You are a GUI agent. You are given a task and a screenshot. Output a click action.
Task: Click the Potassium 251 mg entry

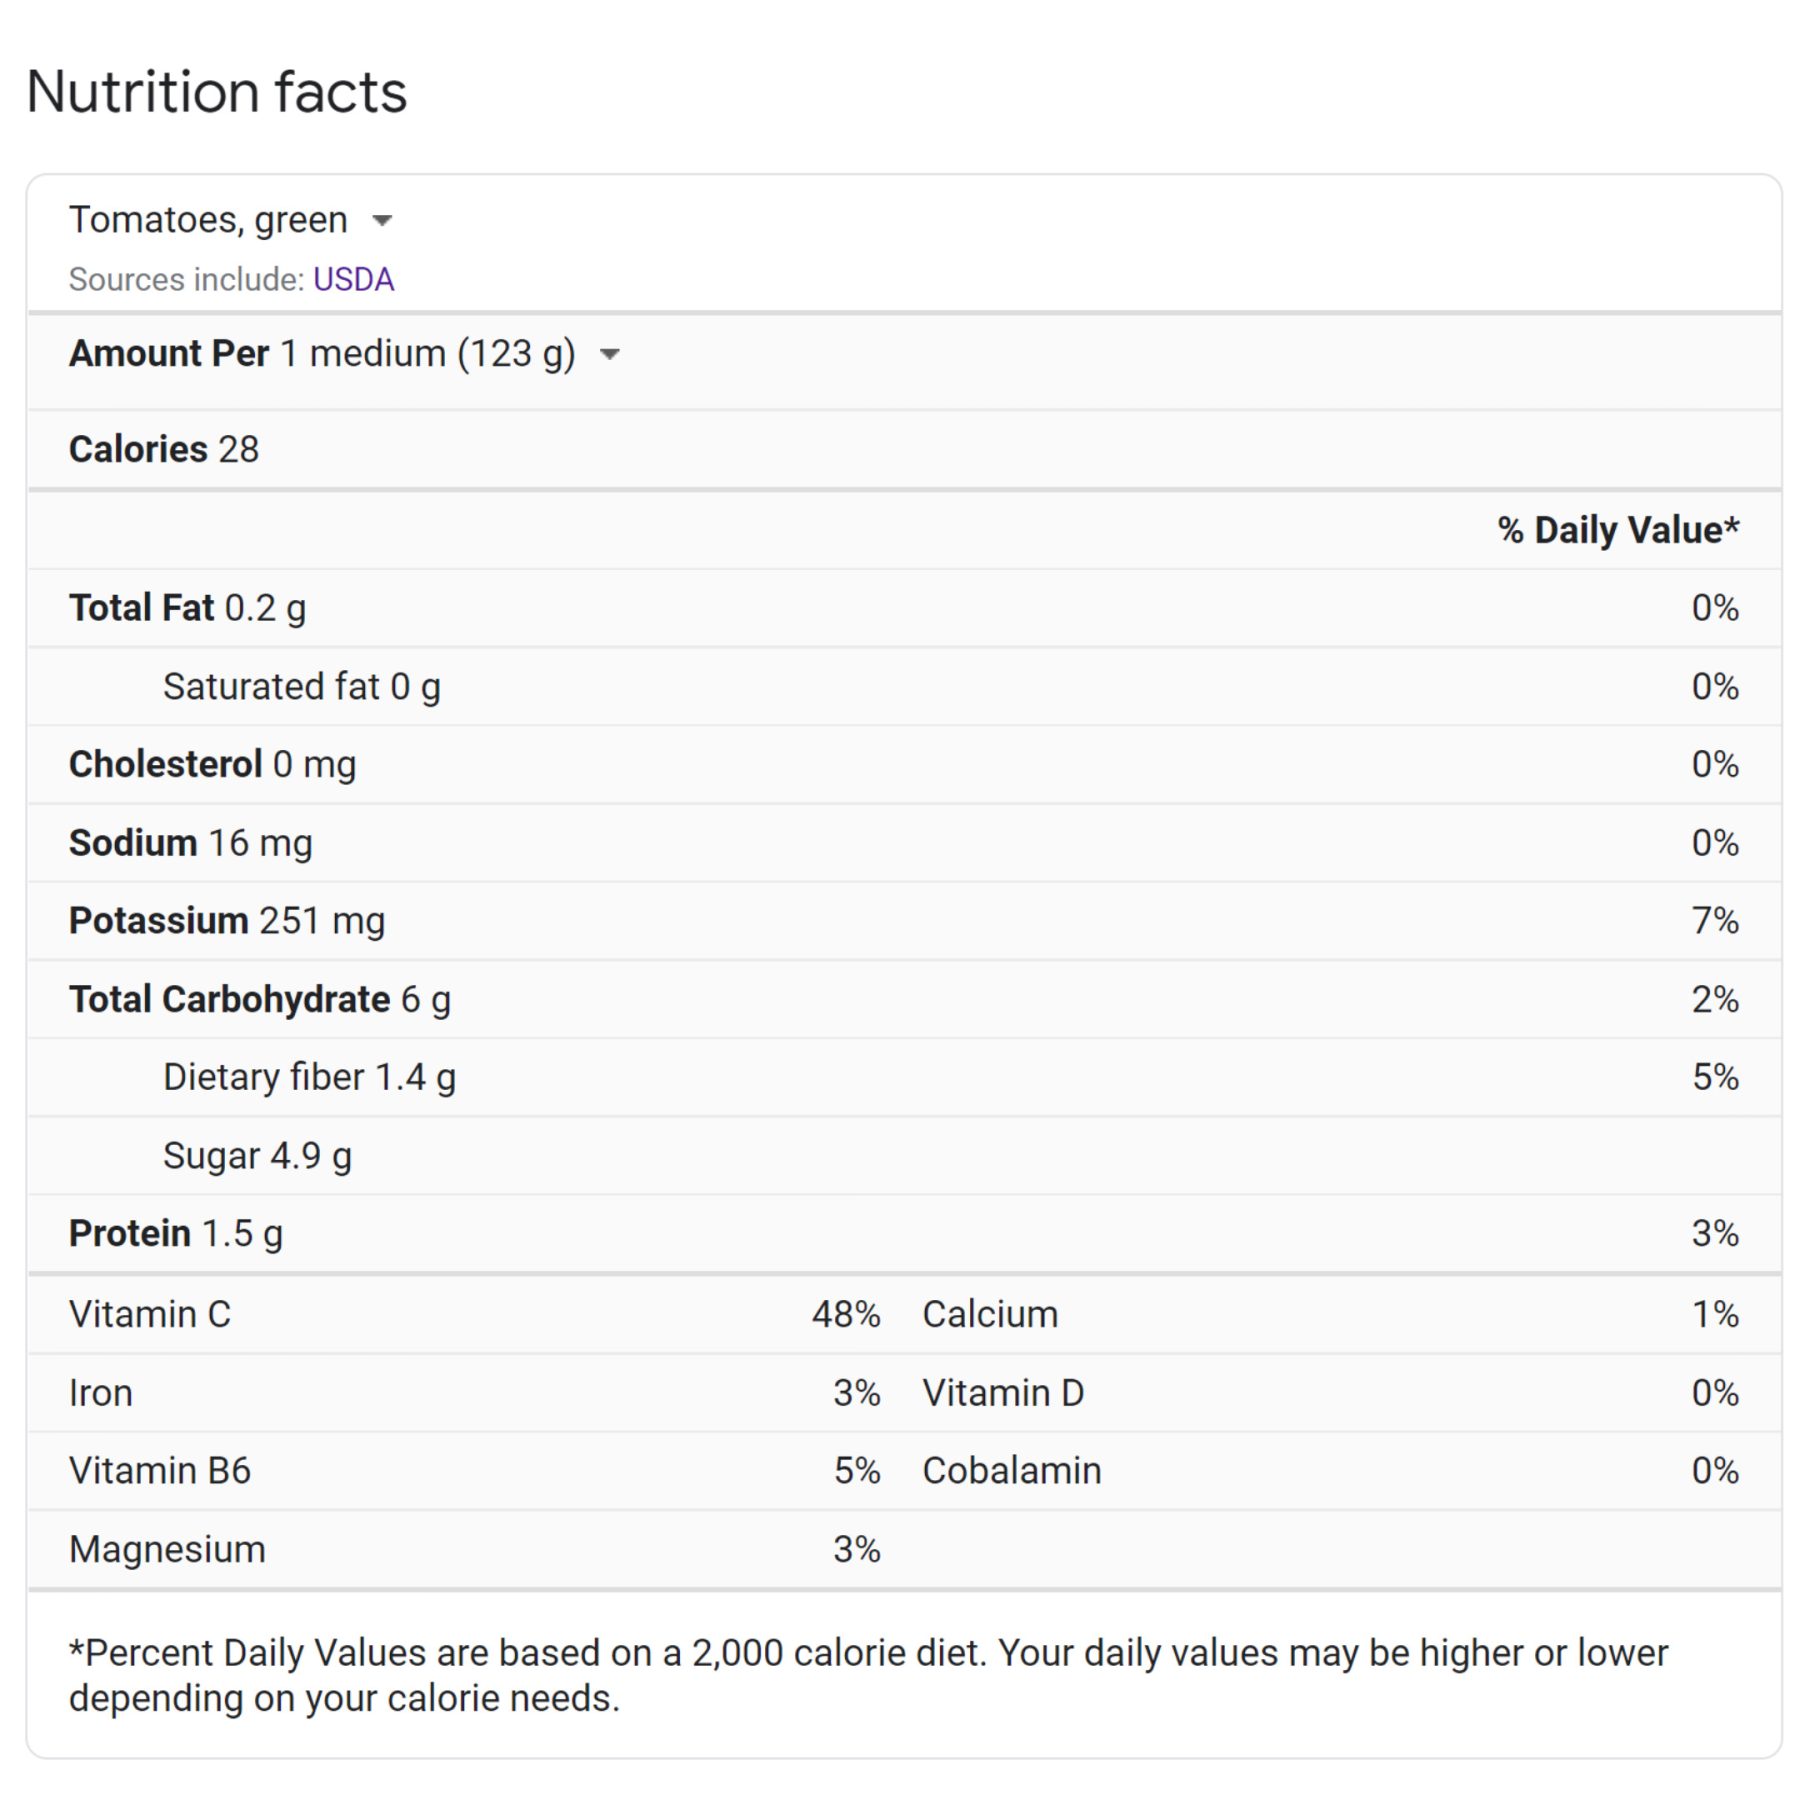[x=226, y=921]
